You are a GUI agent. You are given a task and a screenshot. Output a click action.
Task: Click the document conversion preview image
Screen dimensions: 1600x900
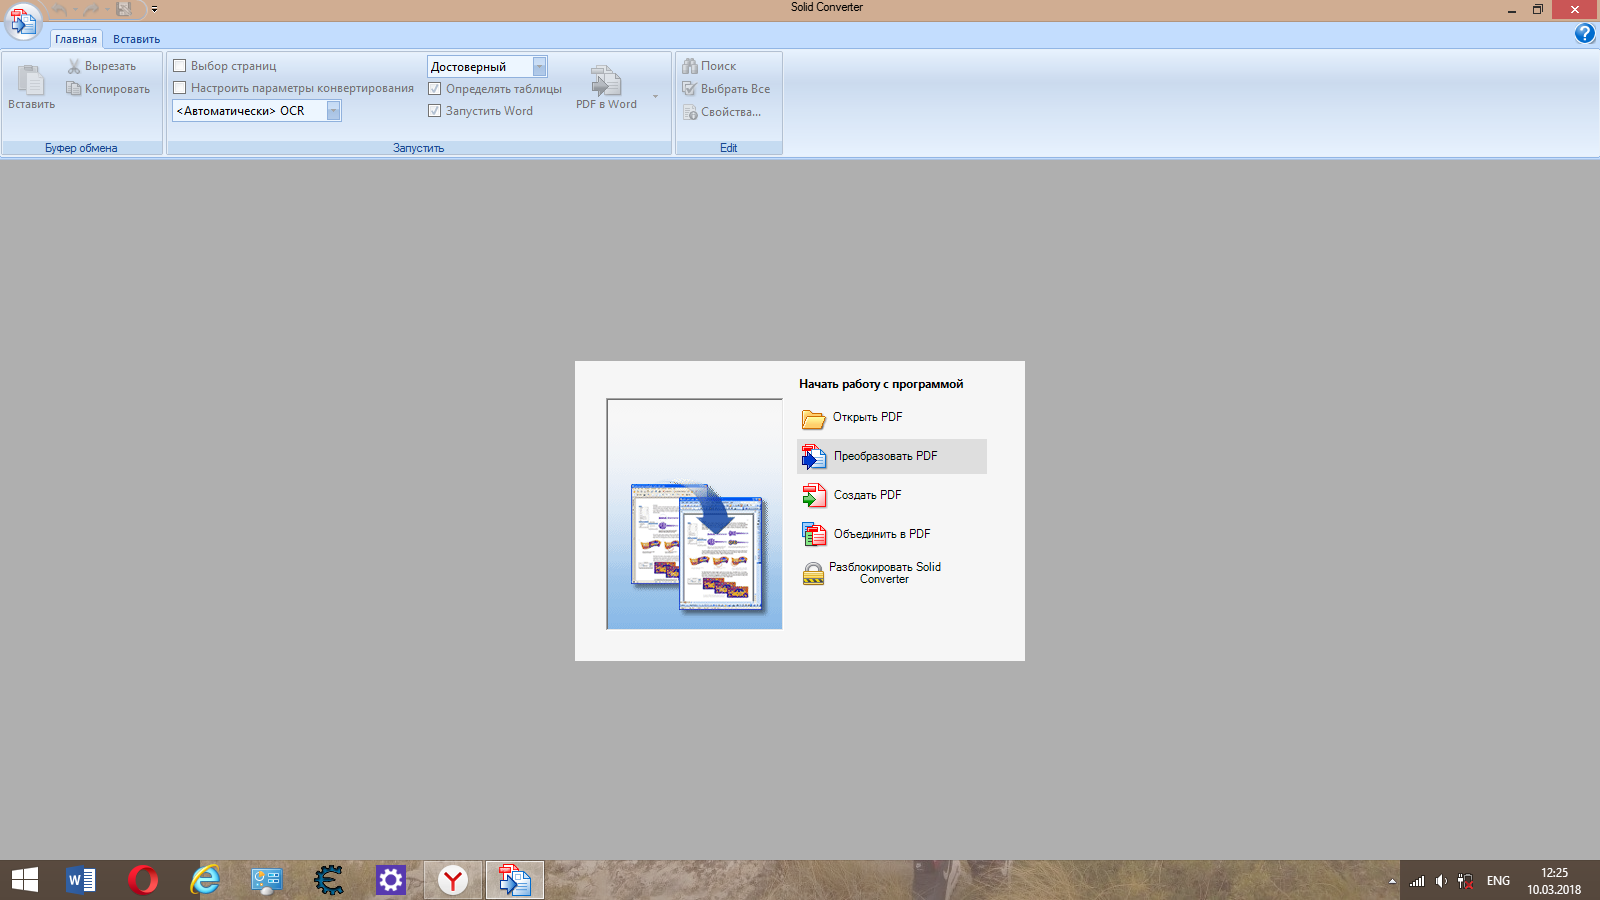coord(694,514)
